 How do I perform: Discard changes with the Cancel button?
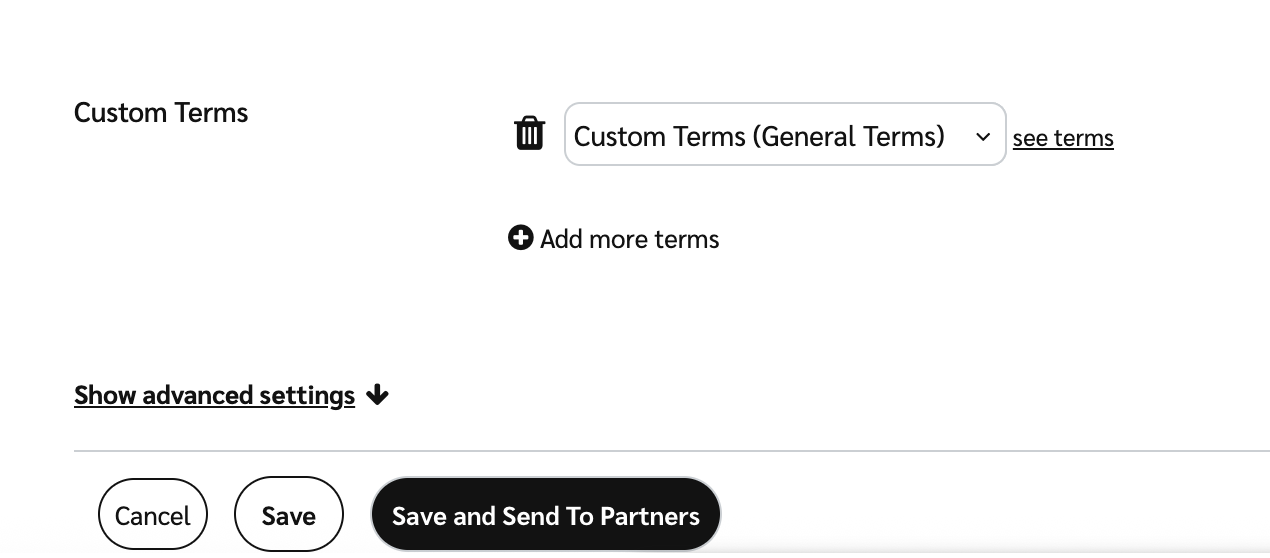coord(152,515)
